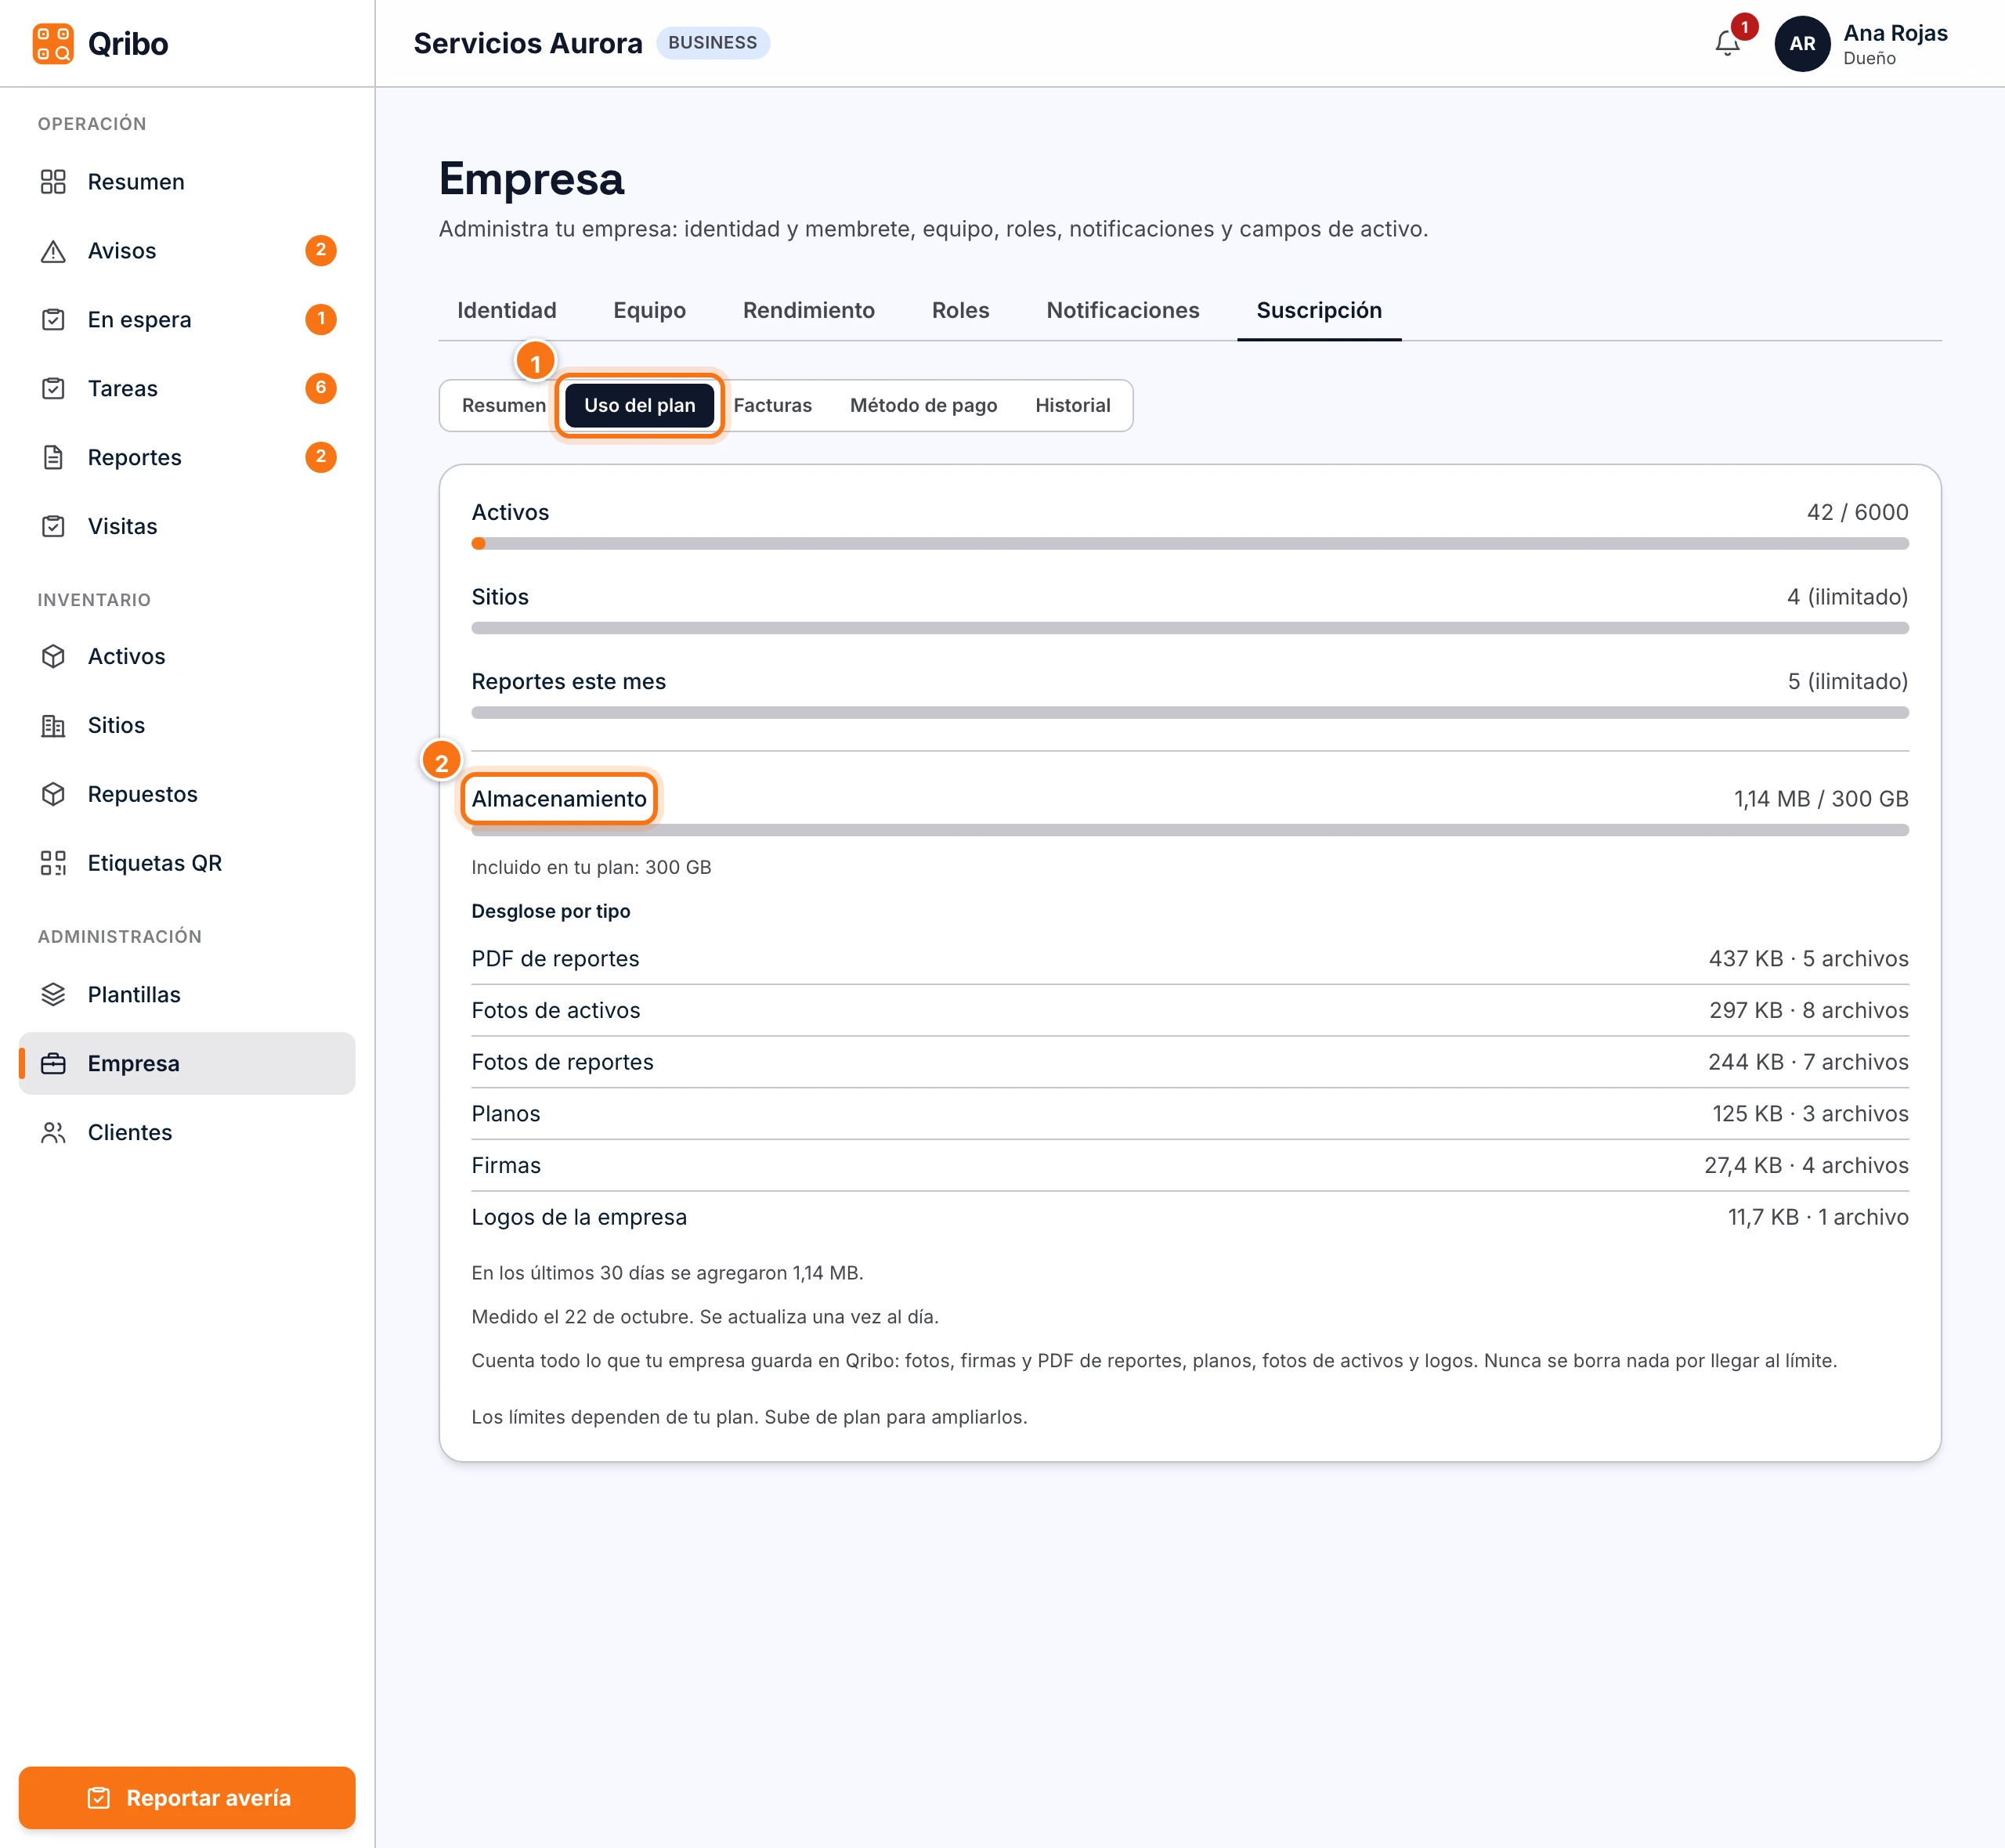Click the En espera clipboard icon
Viewport: 2005px width, 1848px height.
[53, 320]
